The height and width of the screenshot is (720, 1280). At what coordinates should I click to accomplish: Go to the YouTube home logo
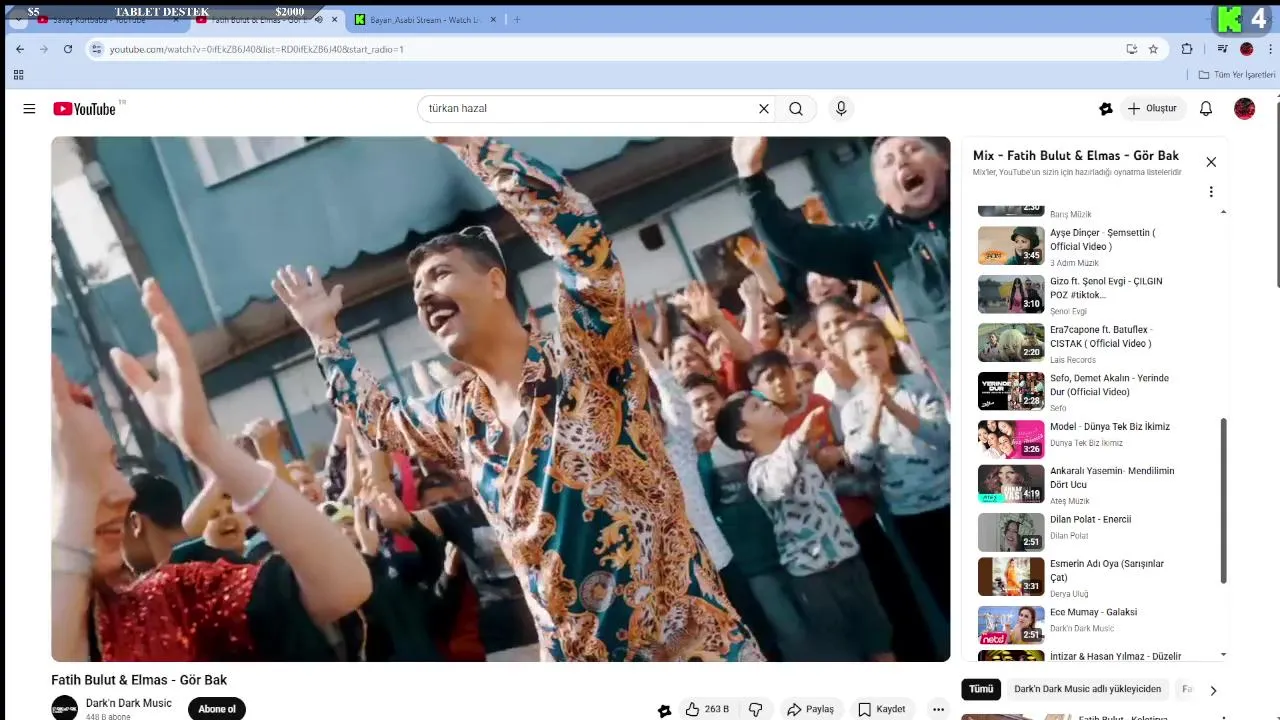85,109
